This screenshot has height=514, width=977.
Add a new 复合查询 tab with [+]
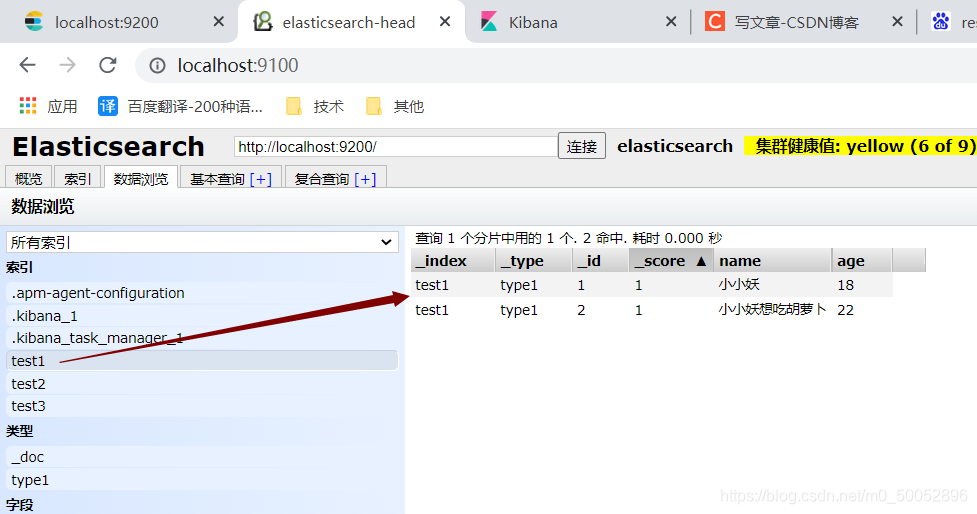[x=365, y=179]
